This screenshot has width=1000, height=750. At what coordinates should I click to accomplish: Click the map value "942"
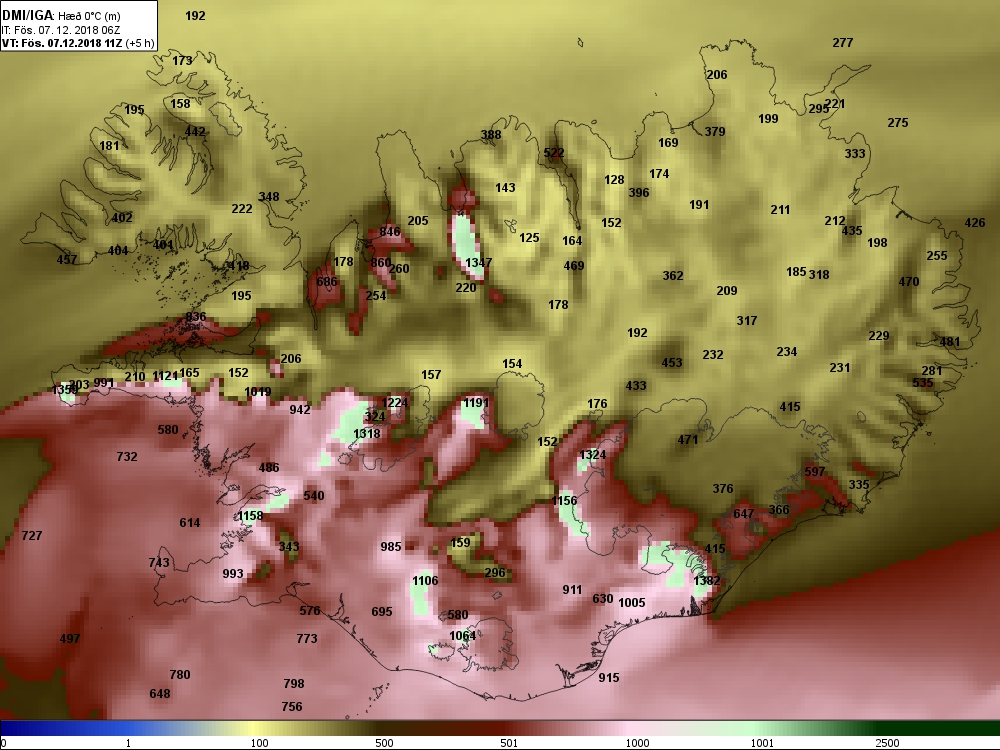click(x=300, y=409)
